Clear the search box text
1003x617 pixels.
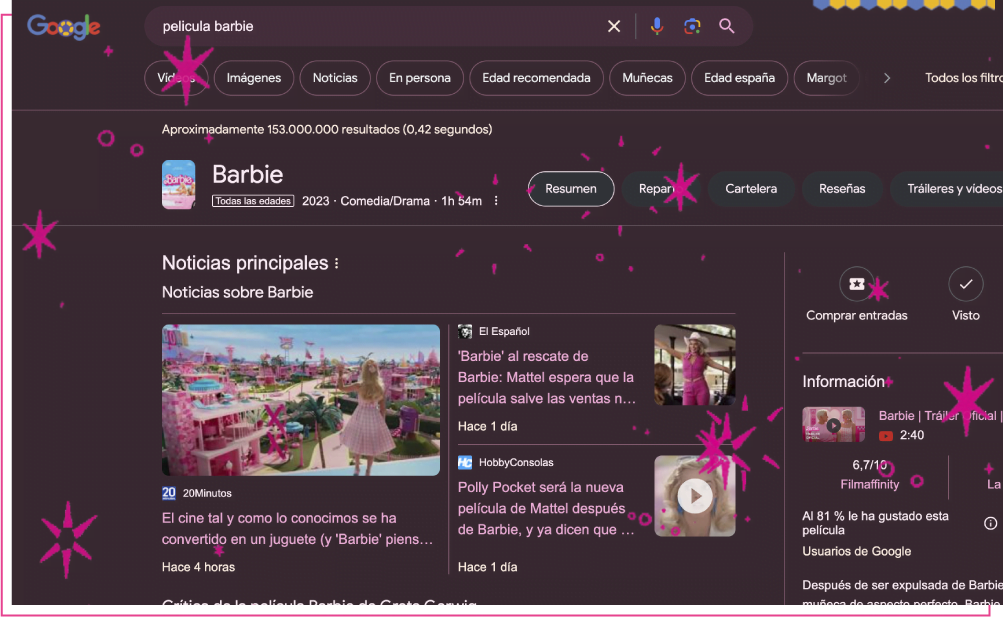(614, 26)
